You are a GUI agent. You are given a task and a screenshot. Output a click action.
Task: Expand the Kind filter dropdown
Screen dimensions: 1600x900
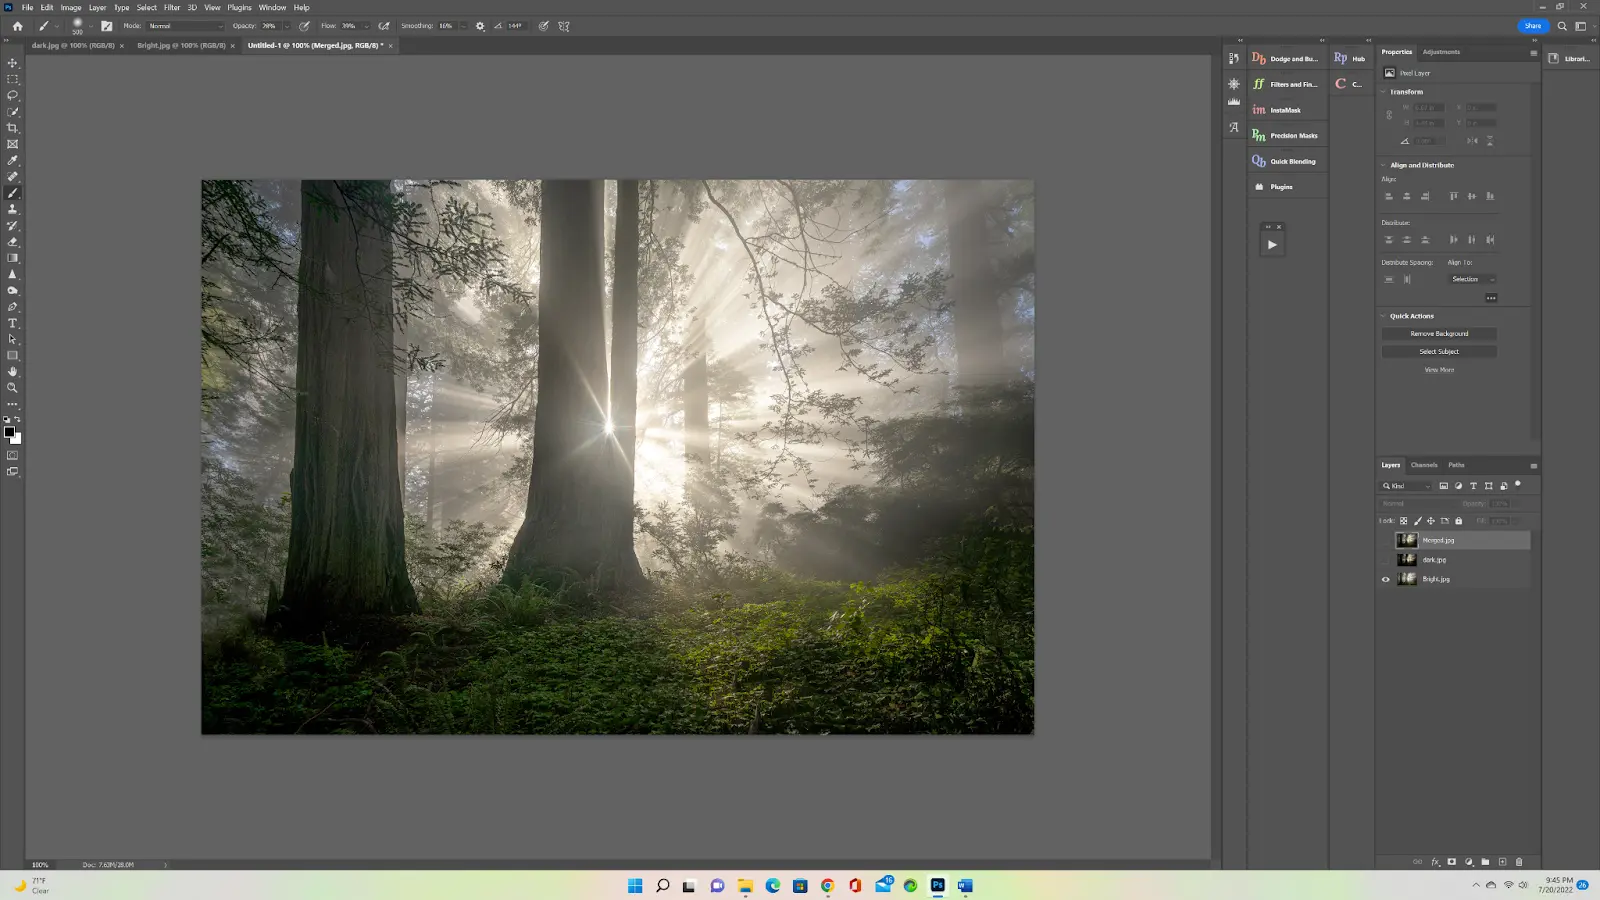(1428, 485)
